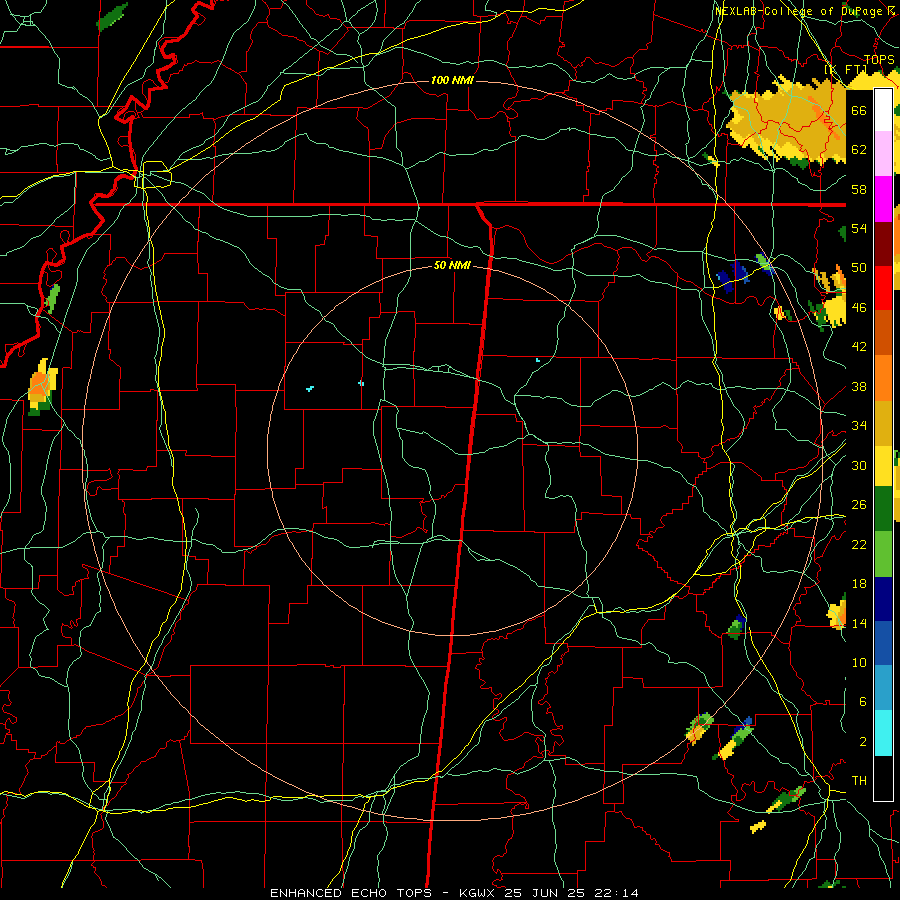The width and height of the screenshot is (900, 900).
Task: Click the legend value '22'
Action: coord(859,544)
